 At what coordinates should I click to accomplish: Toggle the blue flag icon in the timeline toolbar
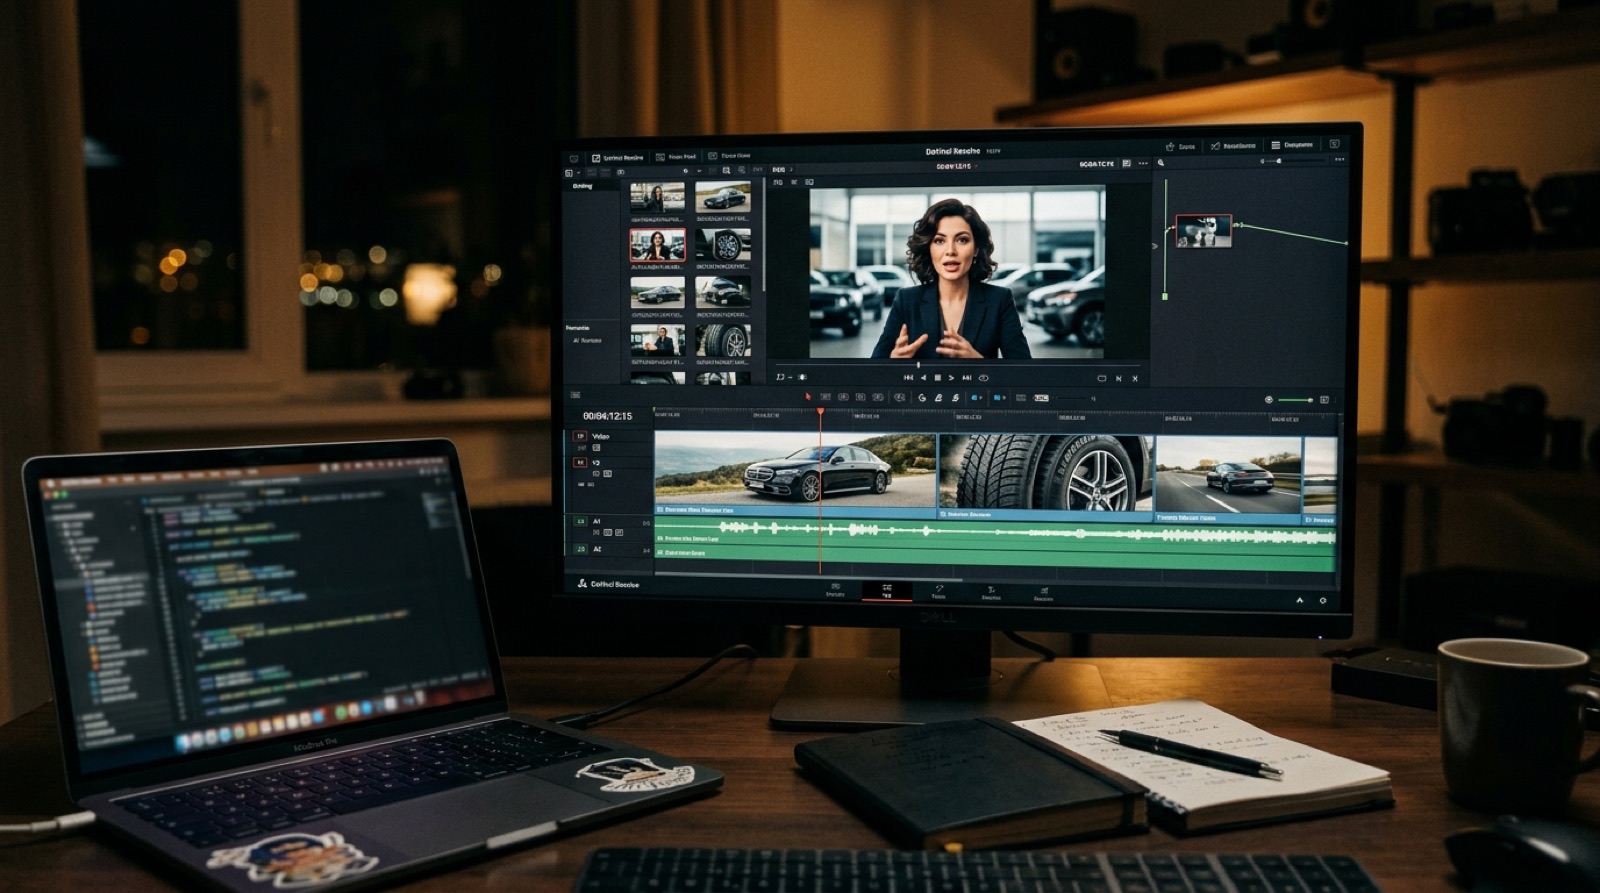coord(976,398)
